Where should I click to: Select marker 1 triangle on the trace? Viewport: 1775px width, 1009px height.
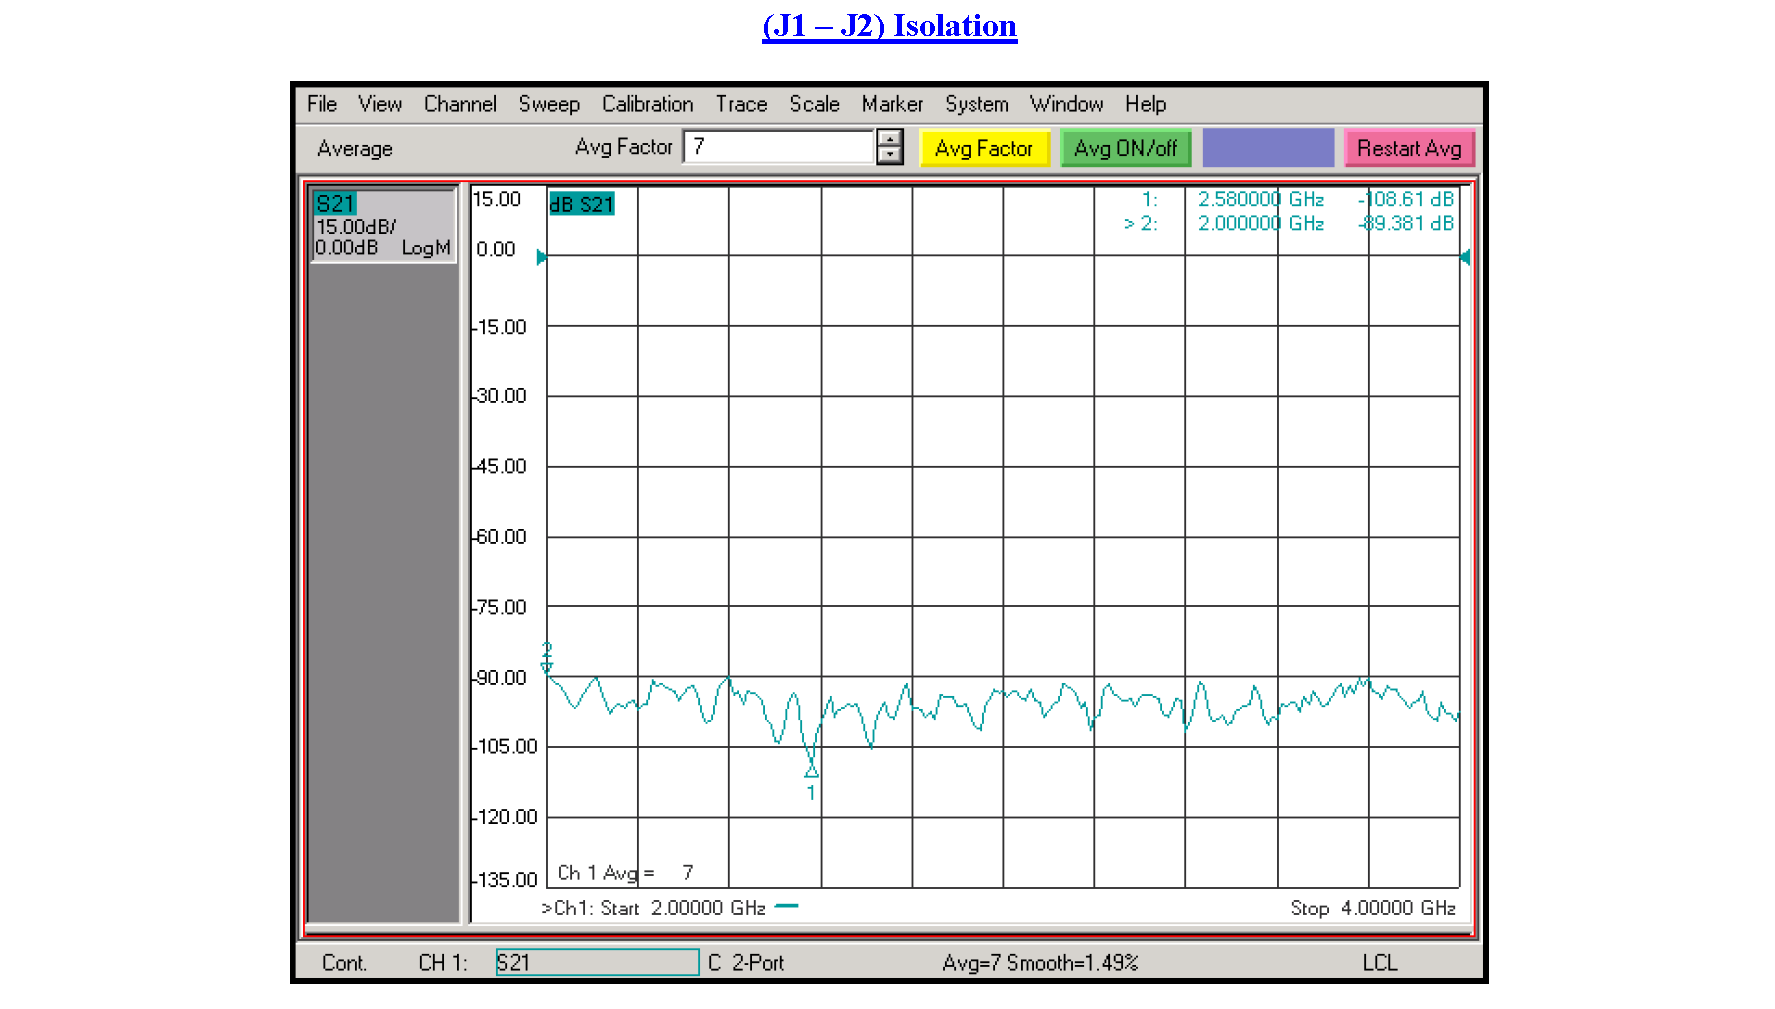tap(810, 772)
